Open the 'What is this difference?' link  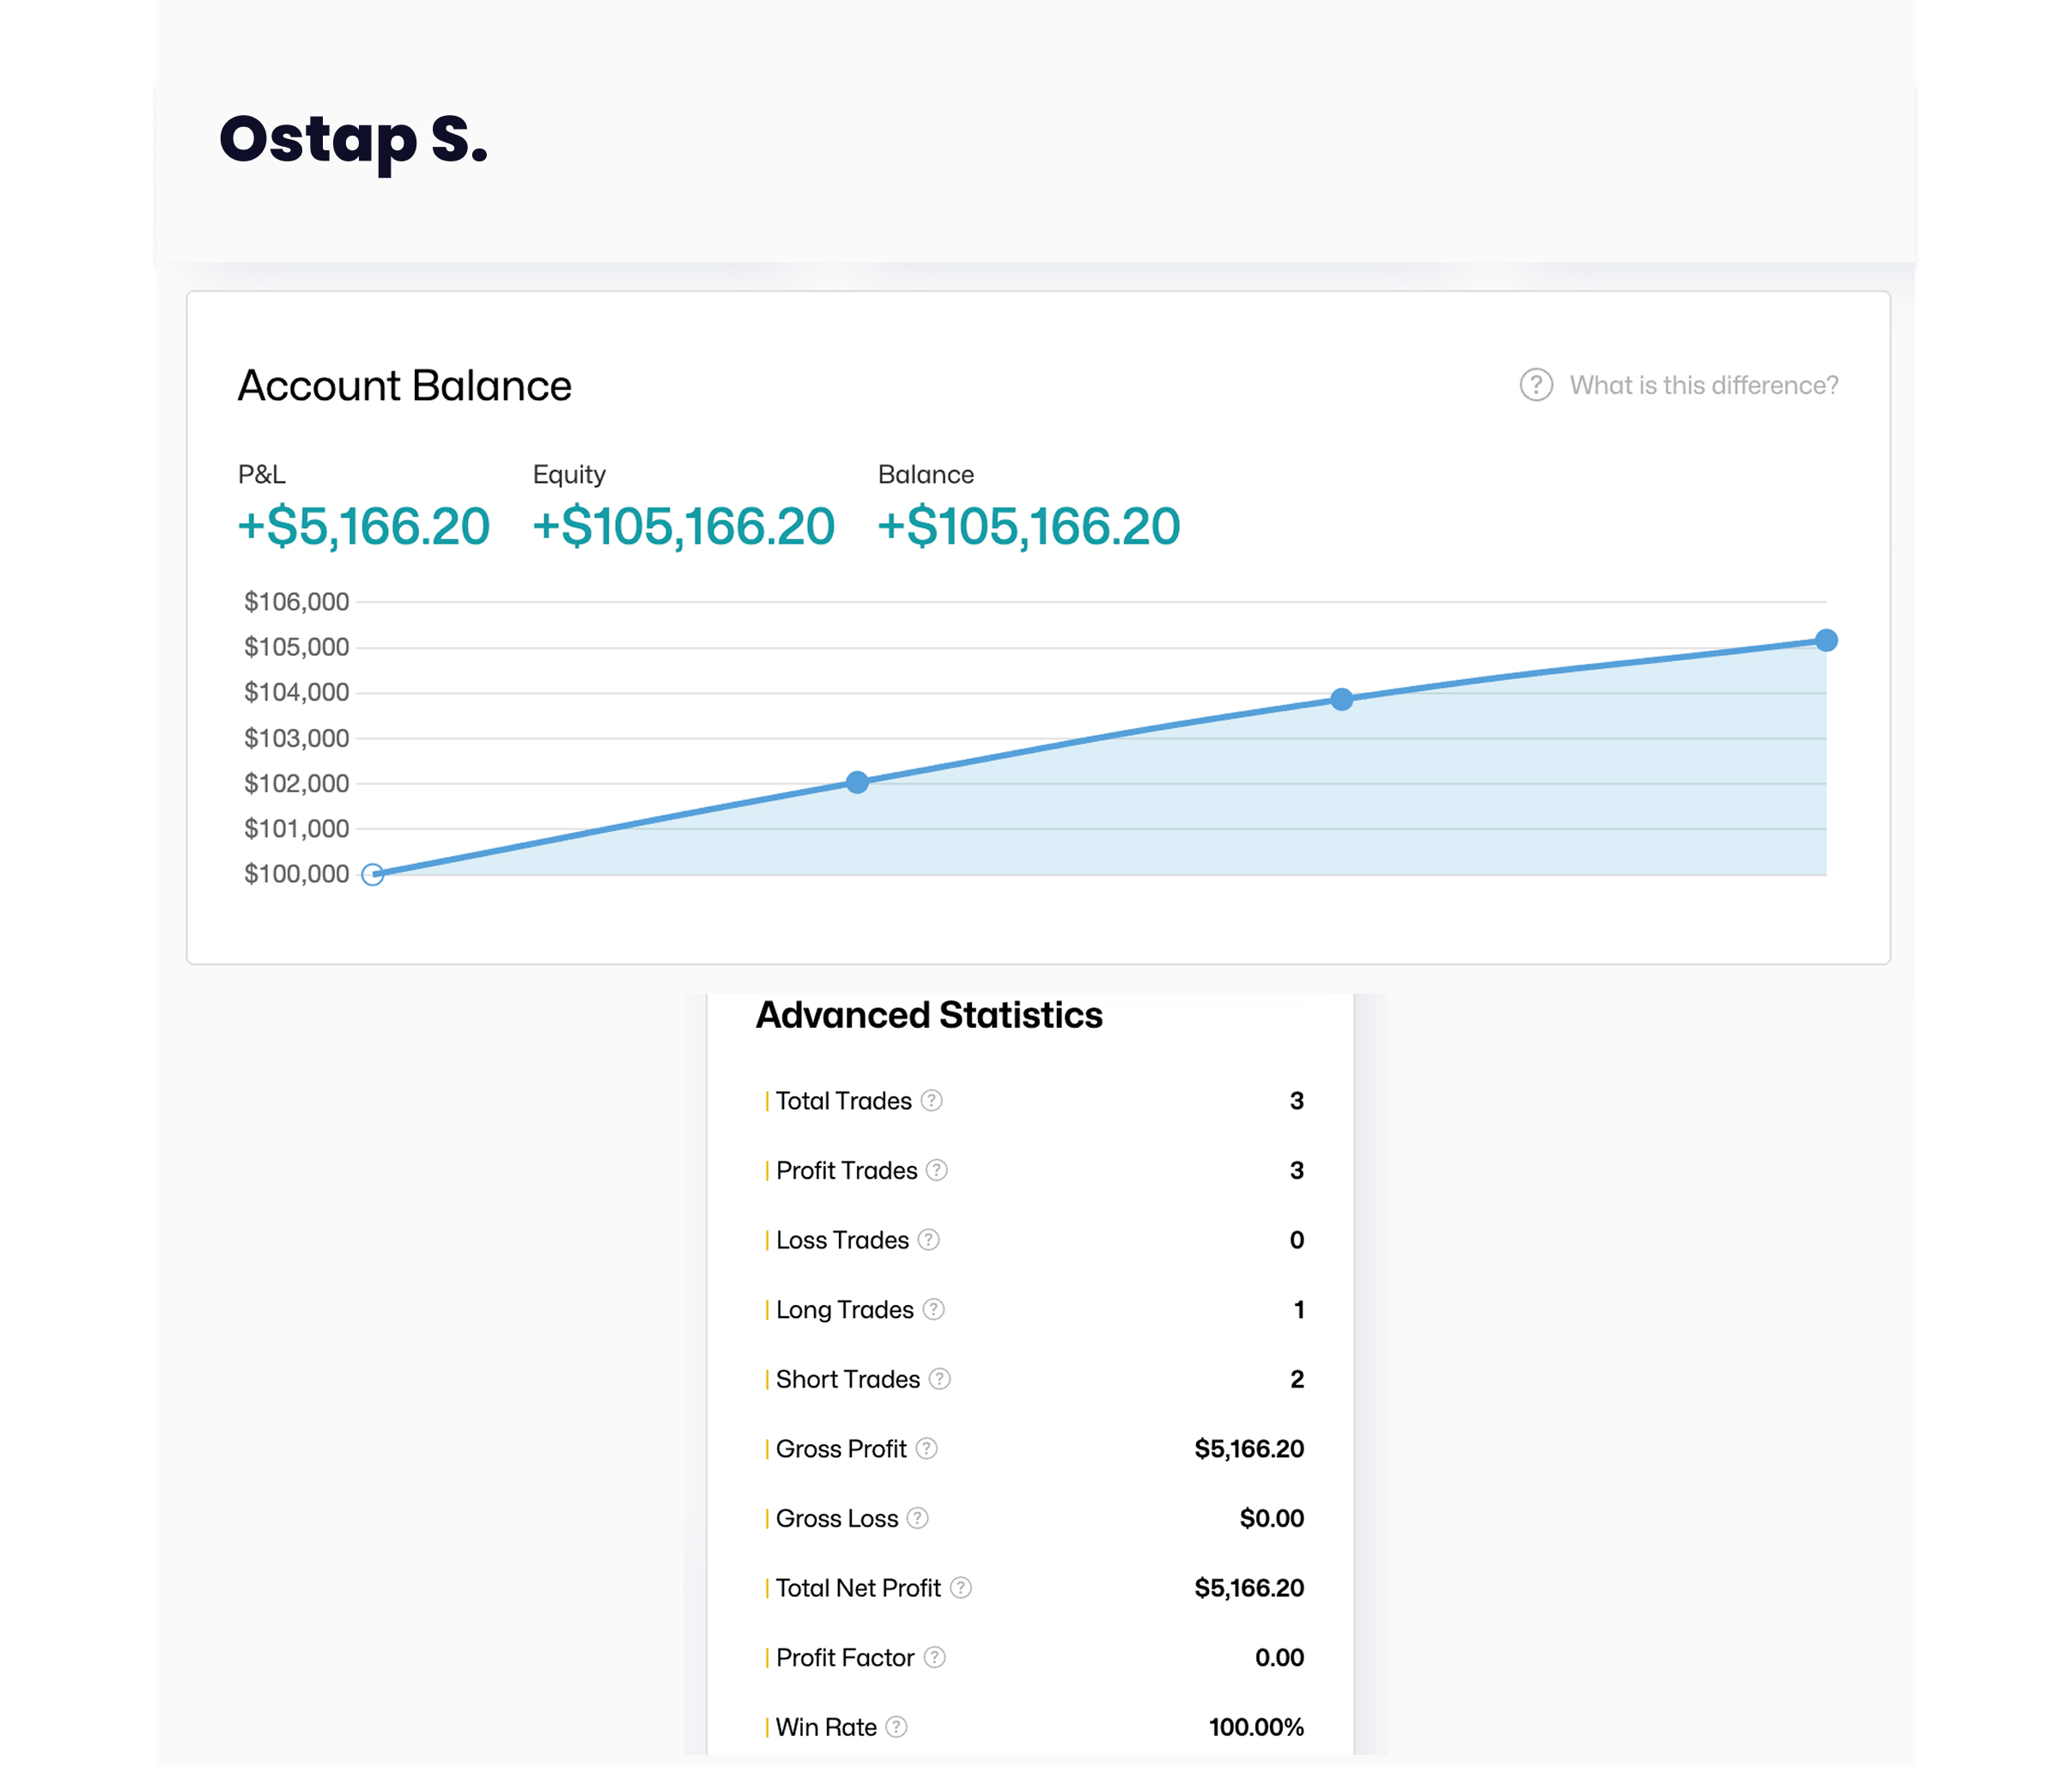coord(1703,385)
